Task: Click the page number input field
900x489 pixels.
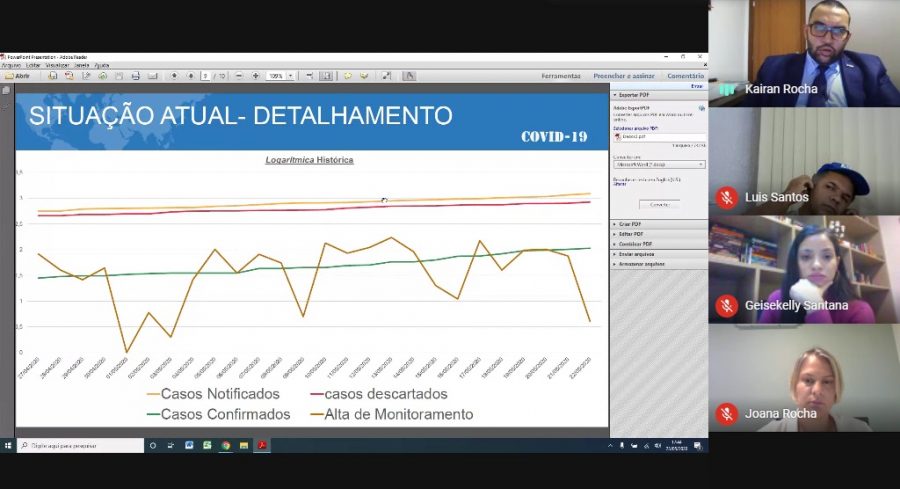Action: point(206,76)
